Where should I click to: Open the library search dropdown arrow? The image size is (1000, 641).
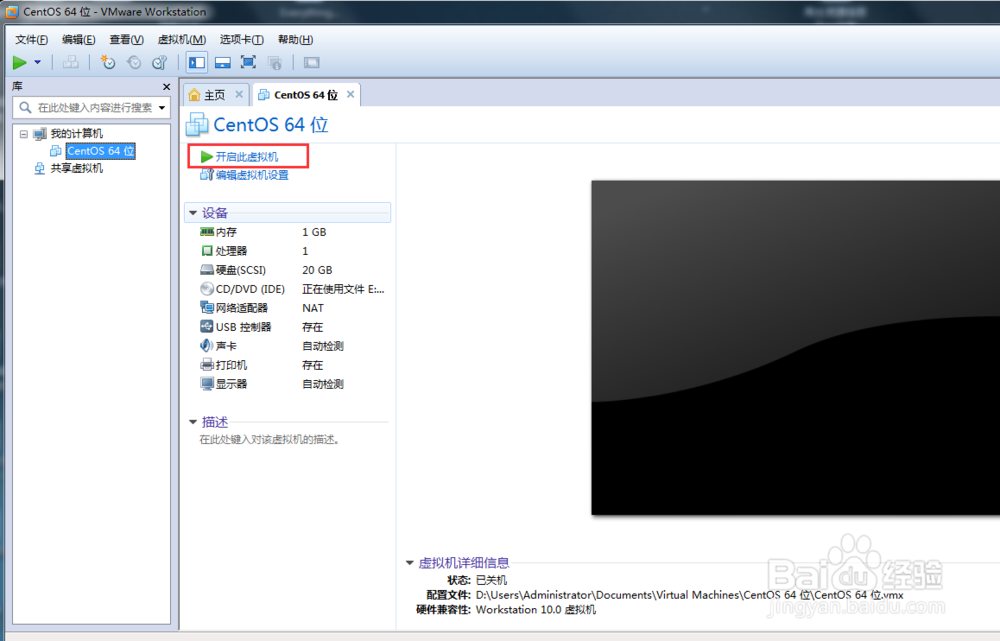click(x=162, y=108)
